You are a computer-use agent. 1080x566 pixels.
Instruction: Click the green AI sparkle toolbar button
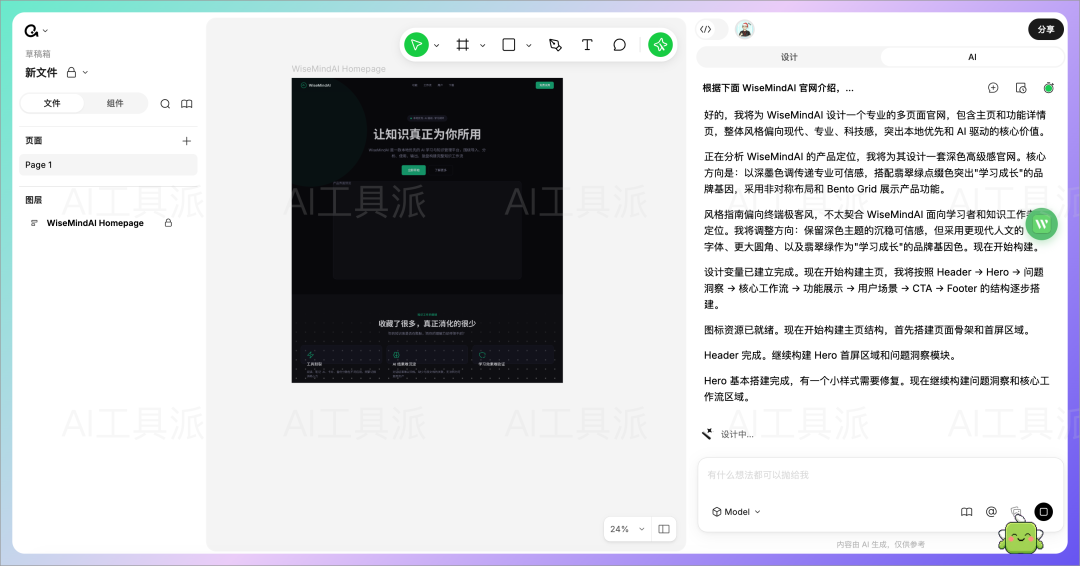tap(661, 45)
